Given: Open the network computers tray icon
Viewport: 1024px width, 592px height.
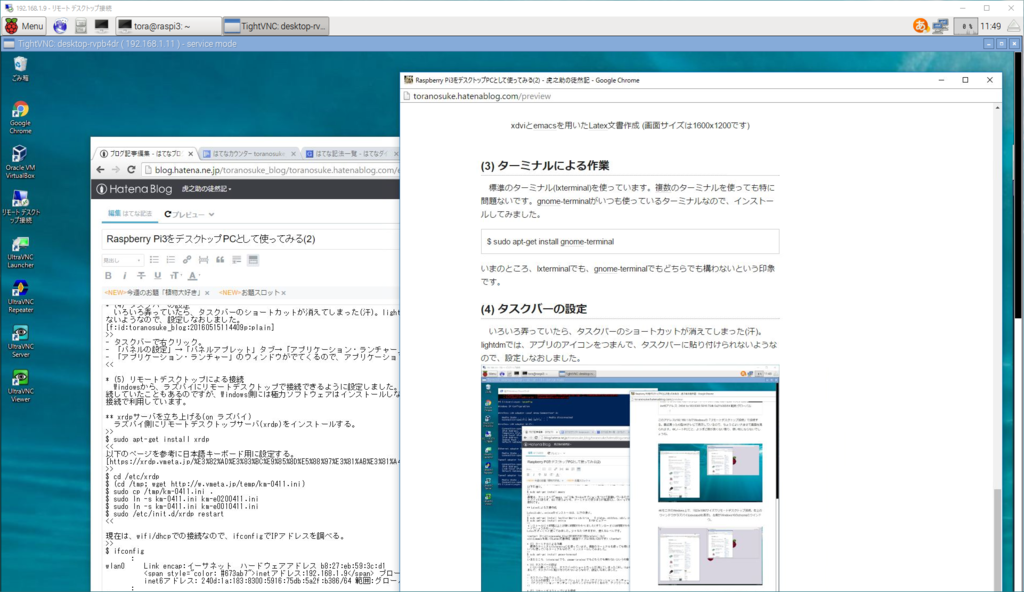Looking at the screenshot, I should pyautogui.click(x=940, y=26).
